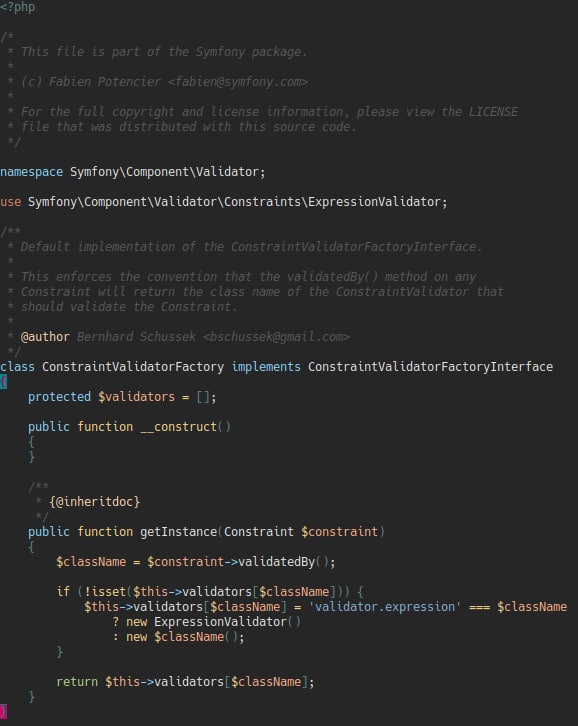Click 'Default implementation of the ConstraintValidatorFactoryInterface.' comment

251,247
